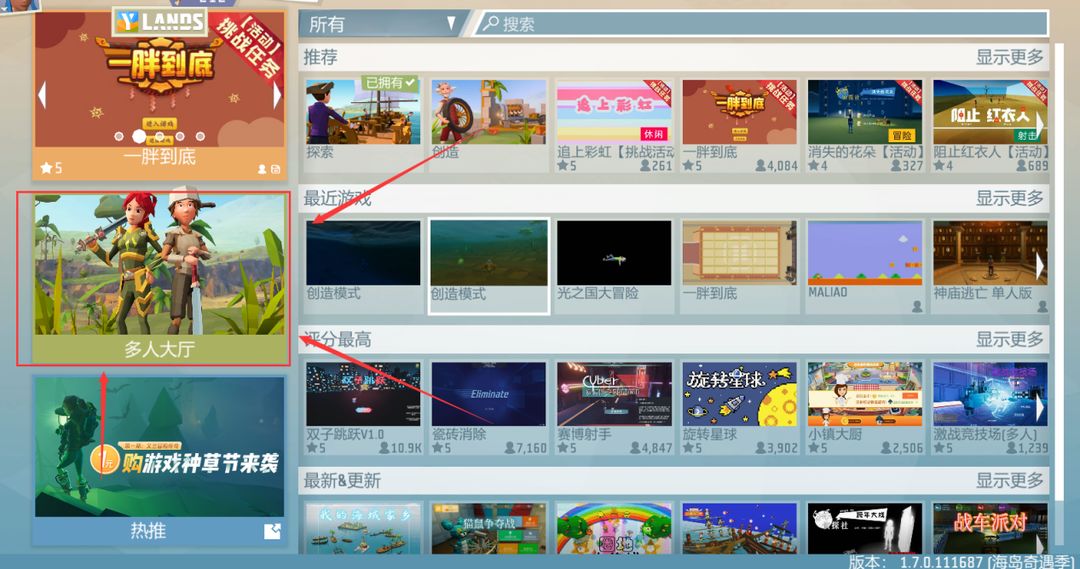Open the 战车派对 thumbnail in 最新&更新
Screen dimensions: 1080x569
point(990,528)
